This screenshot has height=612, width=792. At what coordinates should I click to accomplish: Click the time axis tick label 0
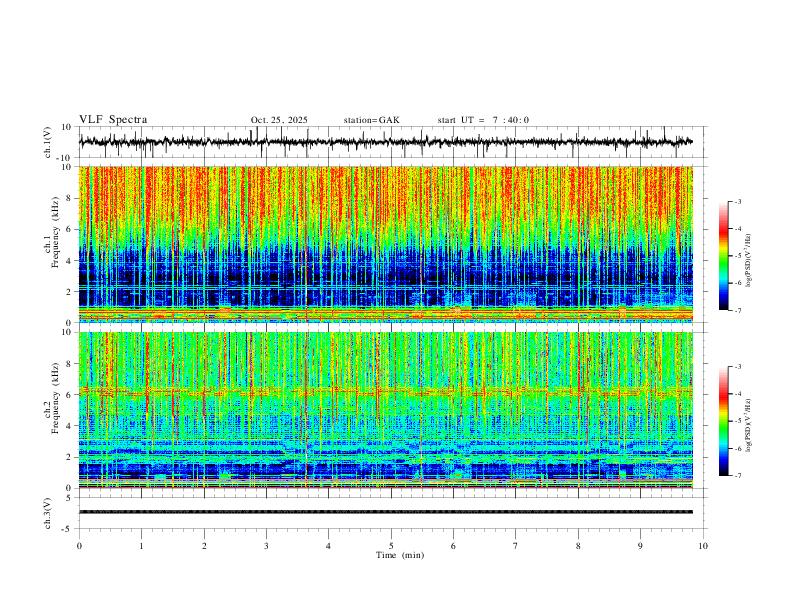79,546
